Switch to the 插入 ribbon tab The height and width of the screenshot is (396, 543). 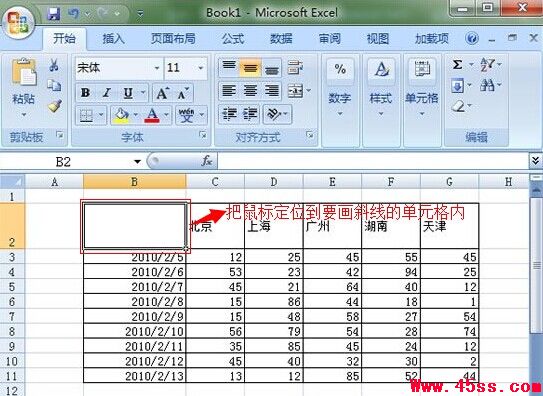tap(114, 38)
